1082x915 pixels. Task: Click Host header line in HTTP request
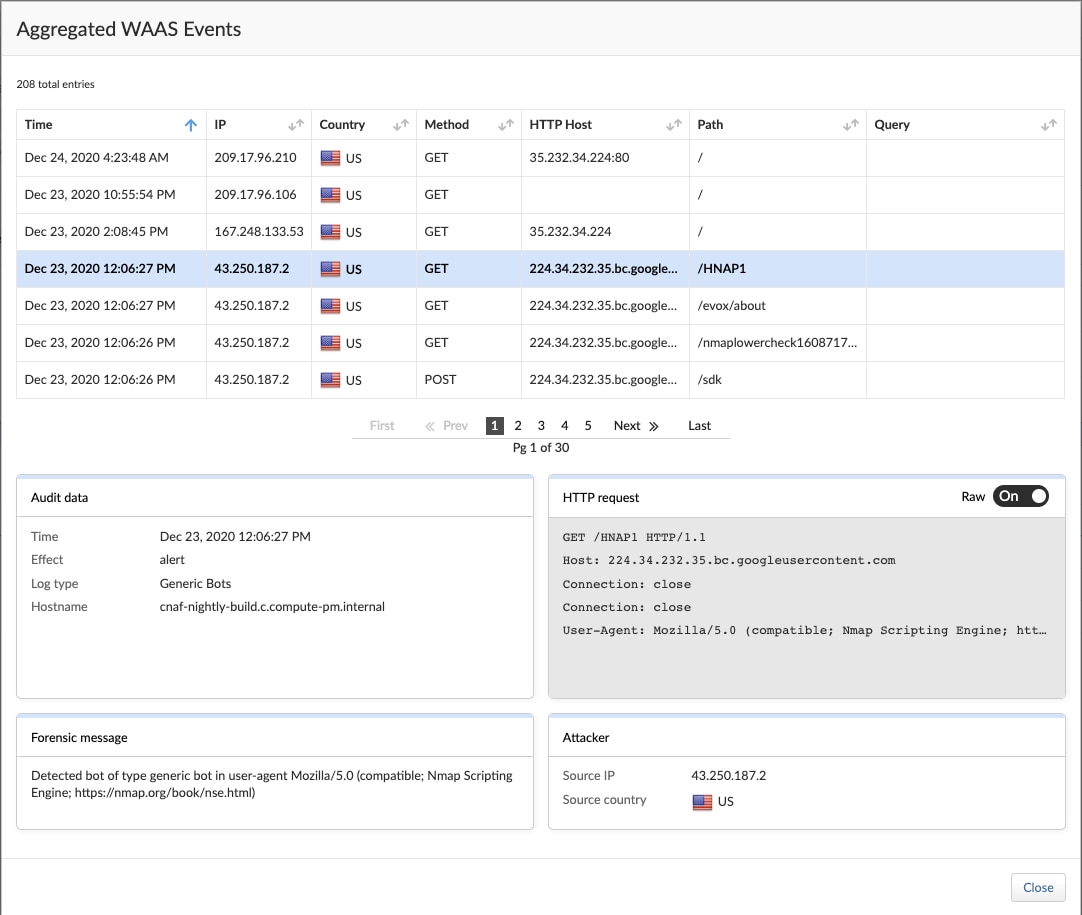[729, 560]
